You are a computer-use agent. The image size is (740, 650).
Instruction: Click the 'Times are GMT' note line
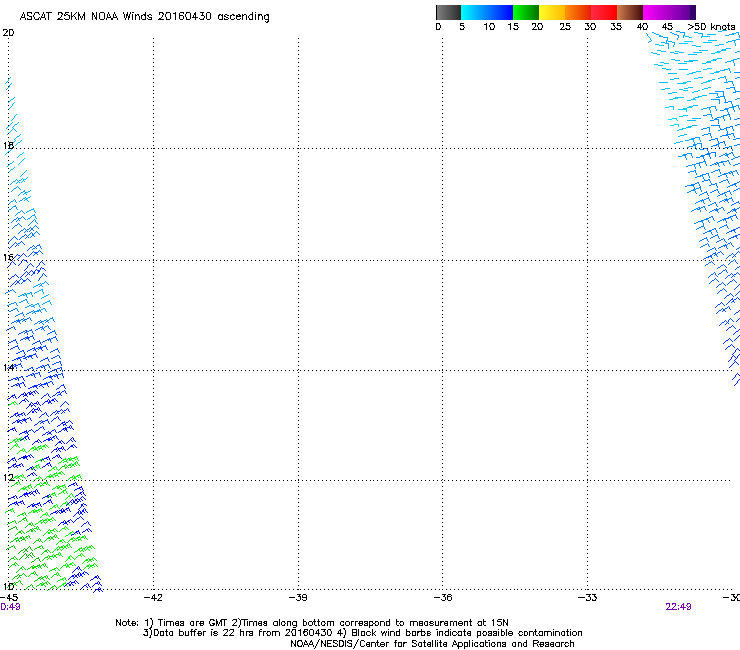(312, 623)
